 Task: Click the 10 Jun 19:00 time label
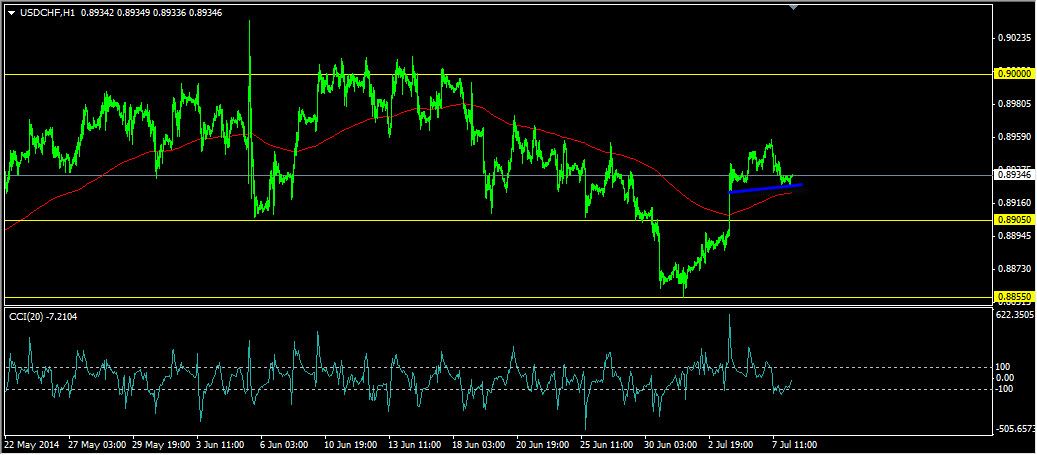pos(351,446)
